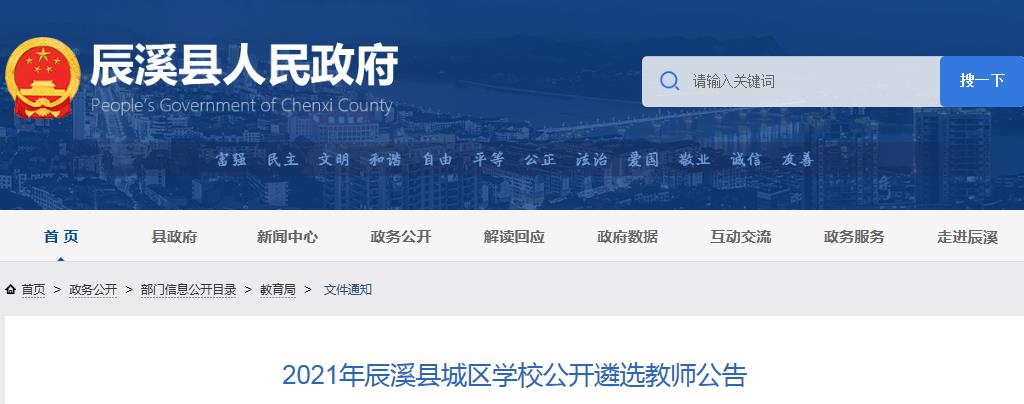This screenshot has height=404, width=1024.
Task: Click the magnifier search icon
Action: tap(669, 81)
